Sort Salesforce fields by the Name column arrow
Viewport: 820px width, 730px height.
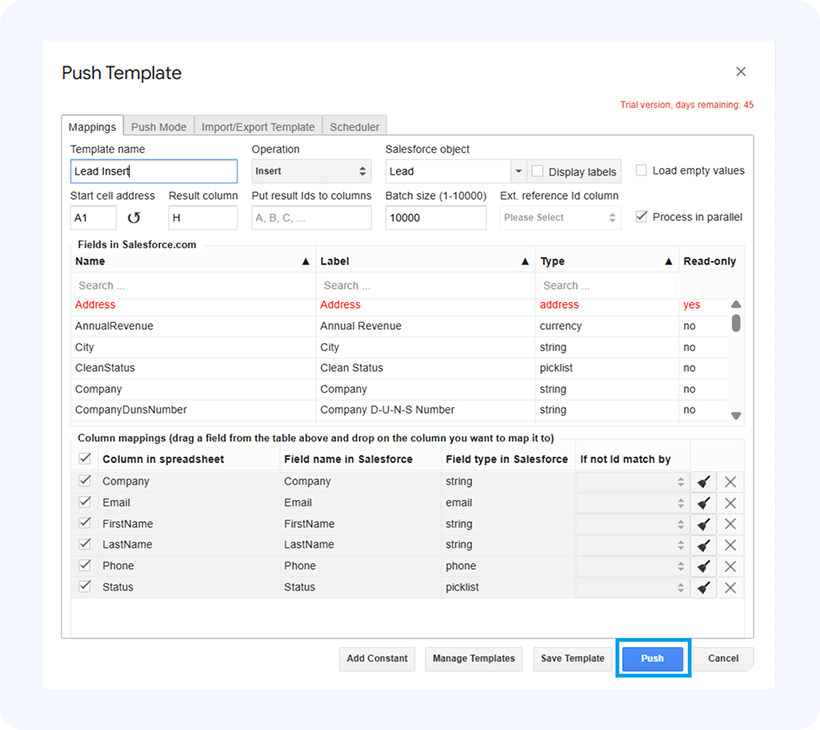pyautogui.click(x=305, y=262)
